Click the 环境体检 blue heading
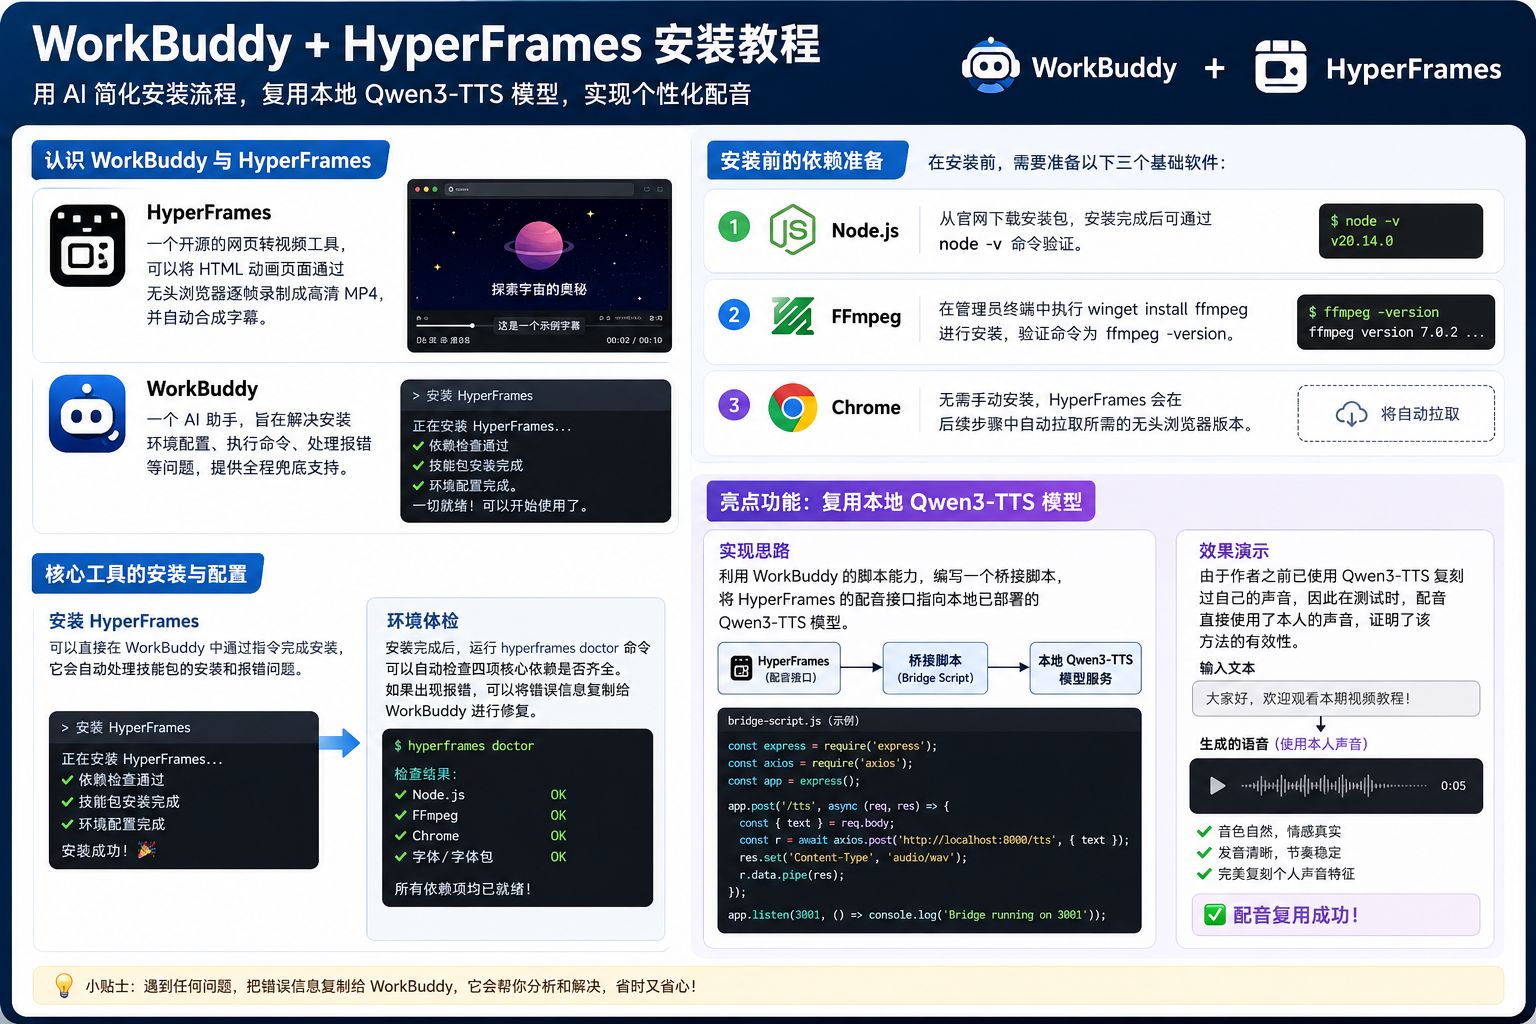Screen dimensions: 1536x1024 422,621
